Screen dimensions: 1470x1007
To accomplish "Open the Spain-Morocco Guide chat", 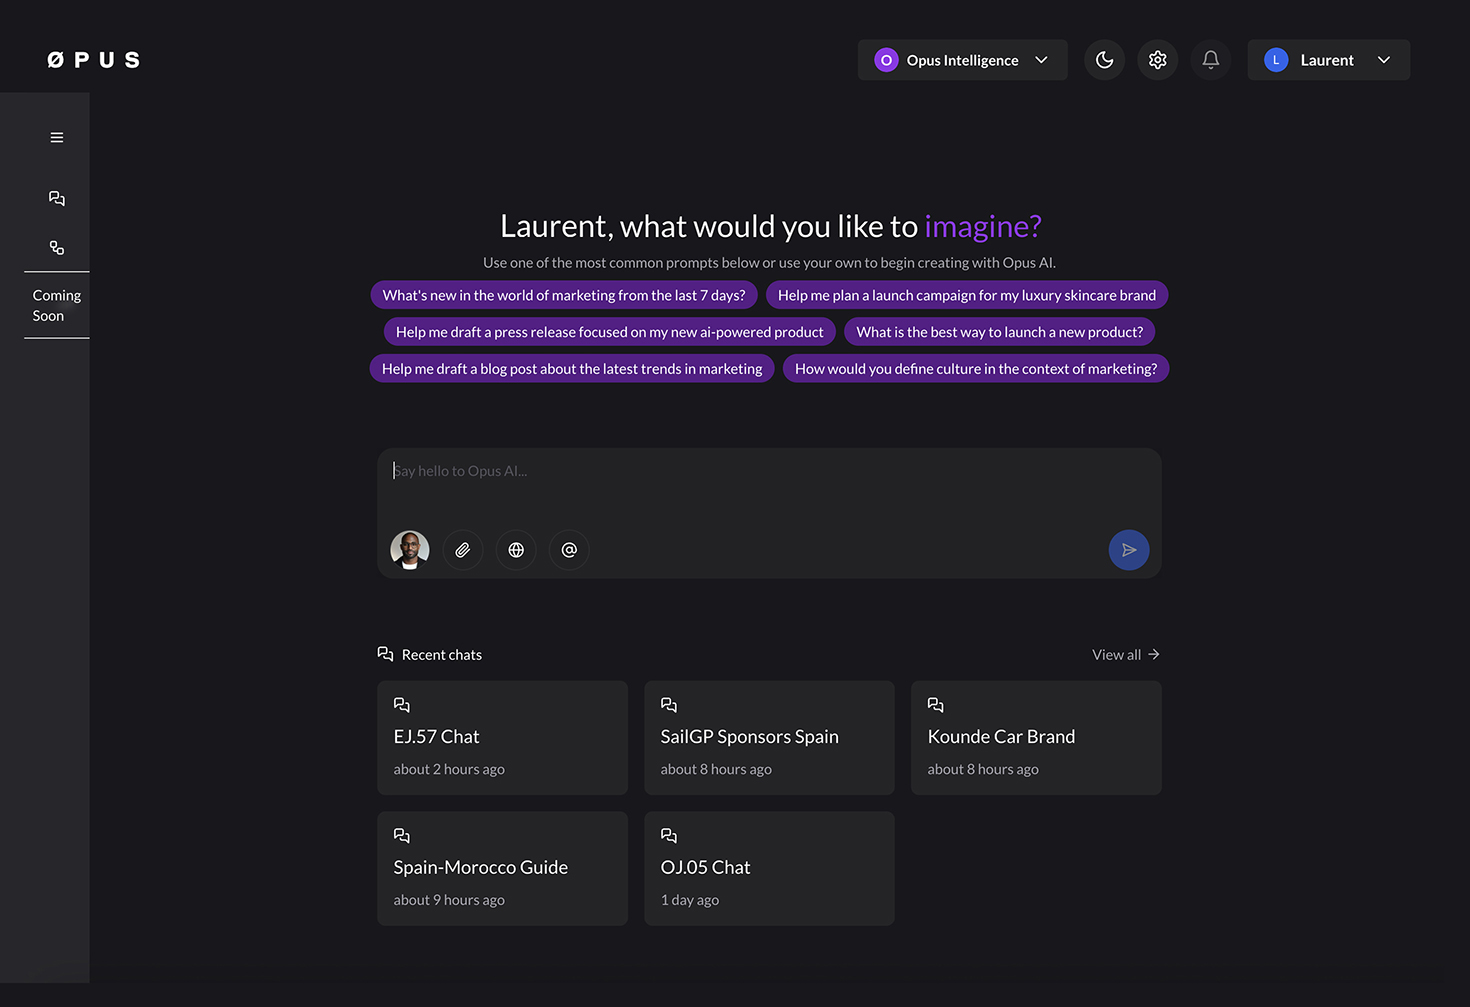I will point(502,868).
